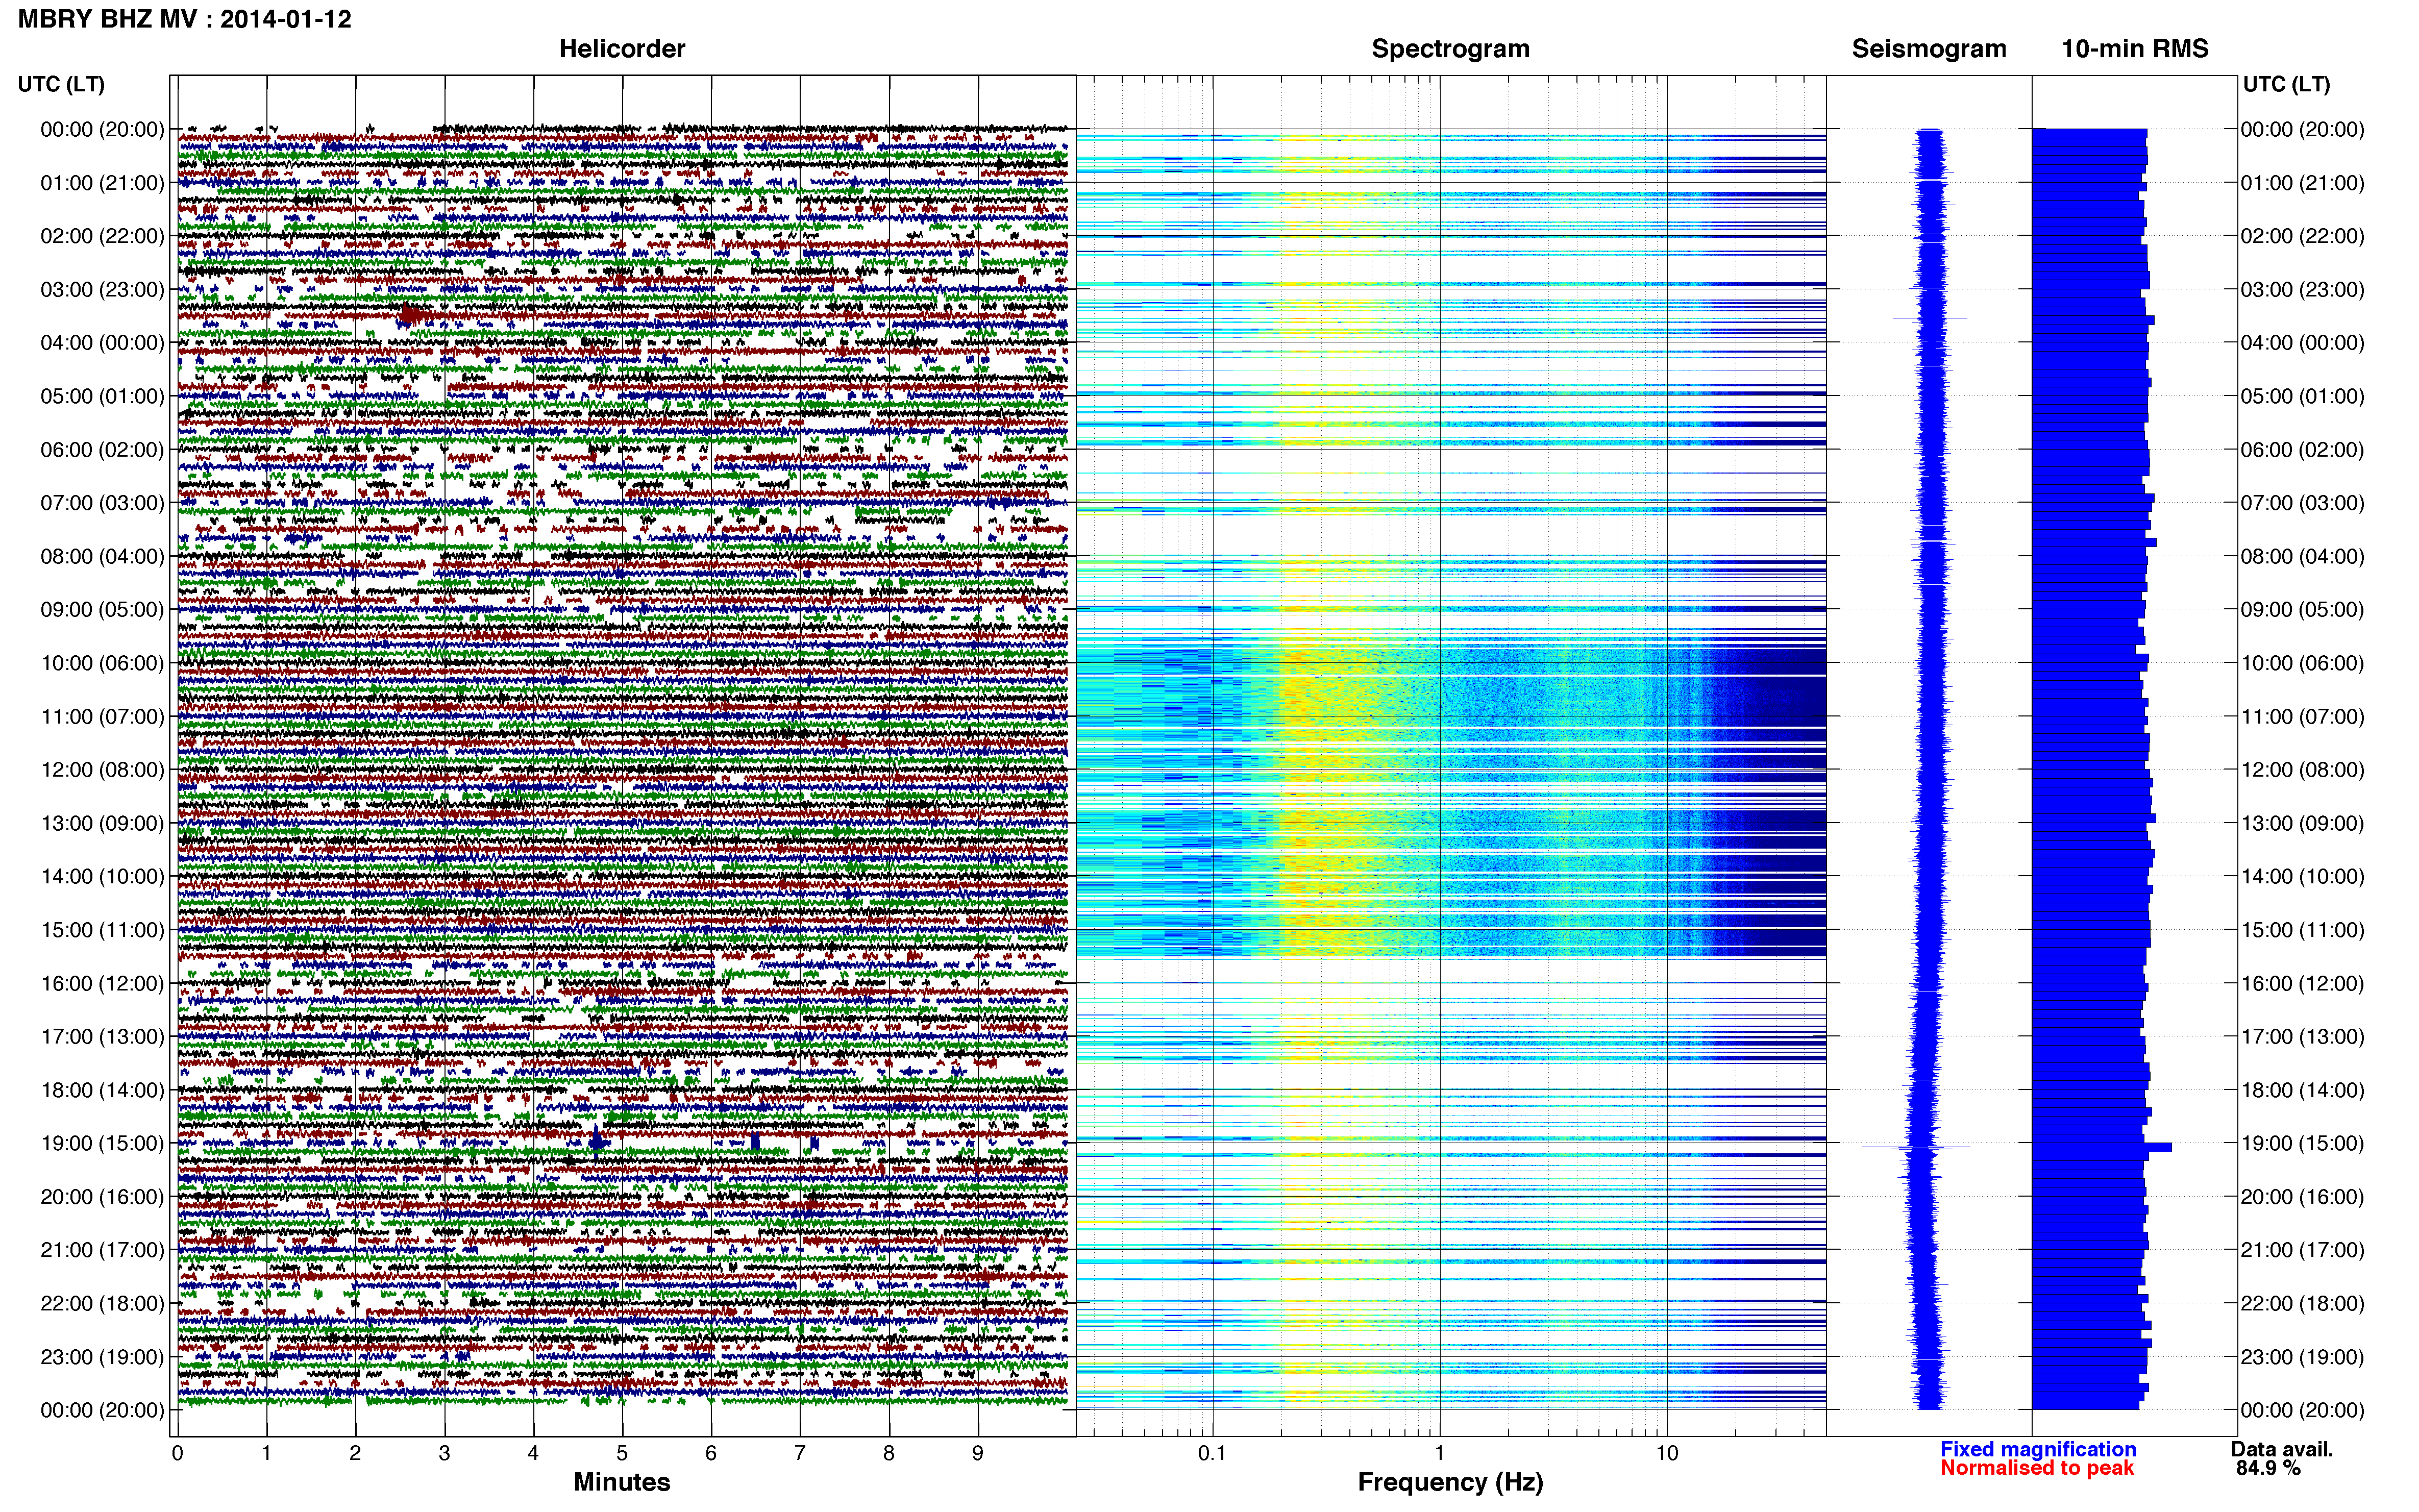This screenshot has height=1512, width=2419.
Task: Click the blue Fixed magnification legend text
Action: (2038, 1449)
